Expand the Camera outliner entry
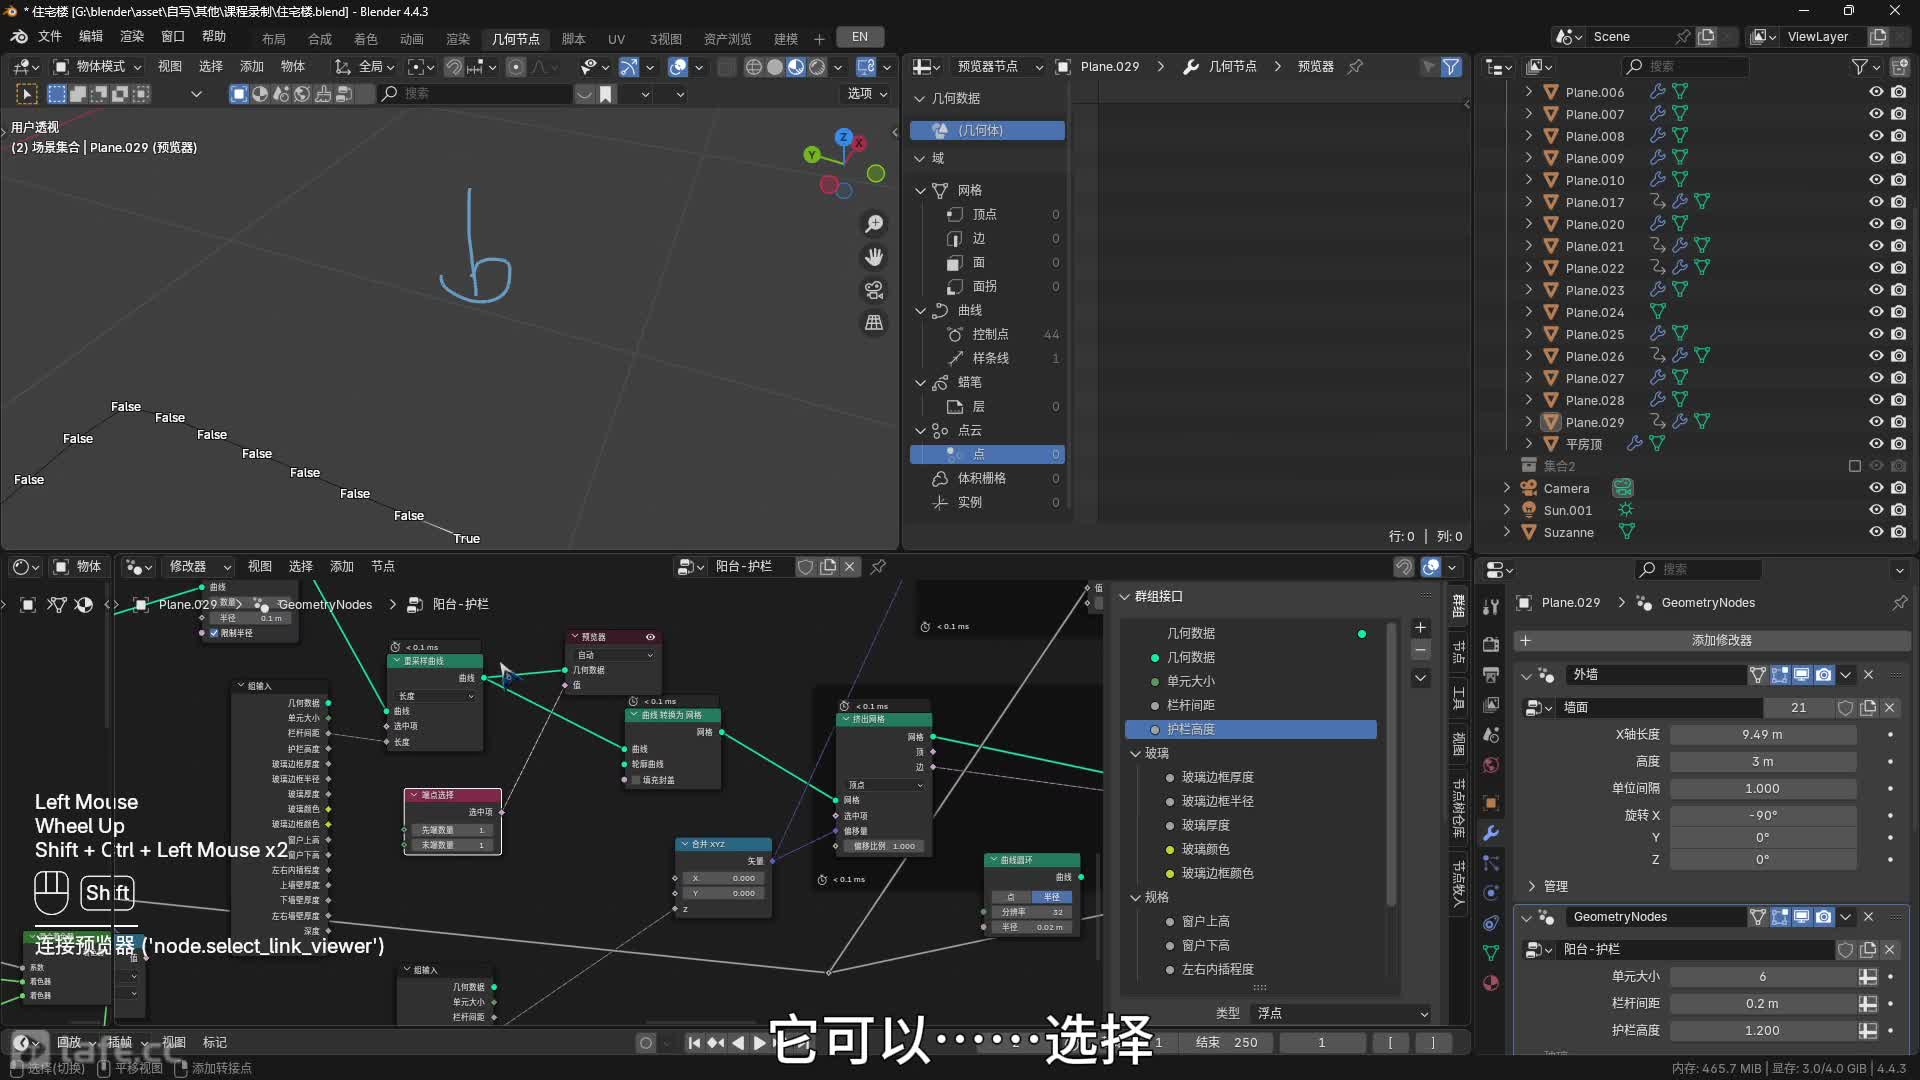Screen dimensions: 1920x1080 click(x=1507, y=489)
